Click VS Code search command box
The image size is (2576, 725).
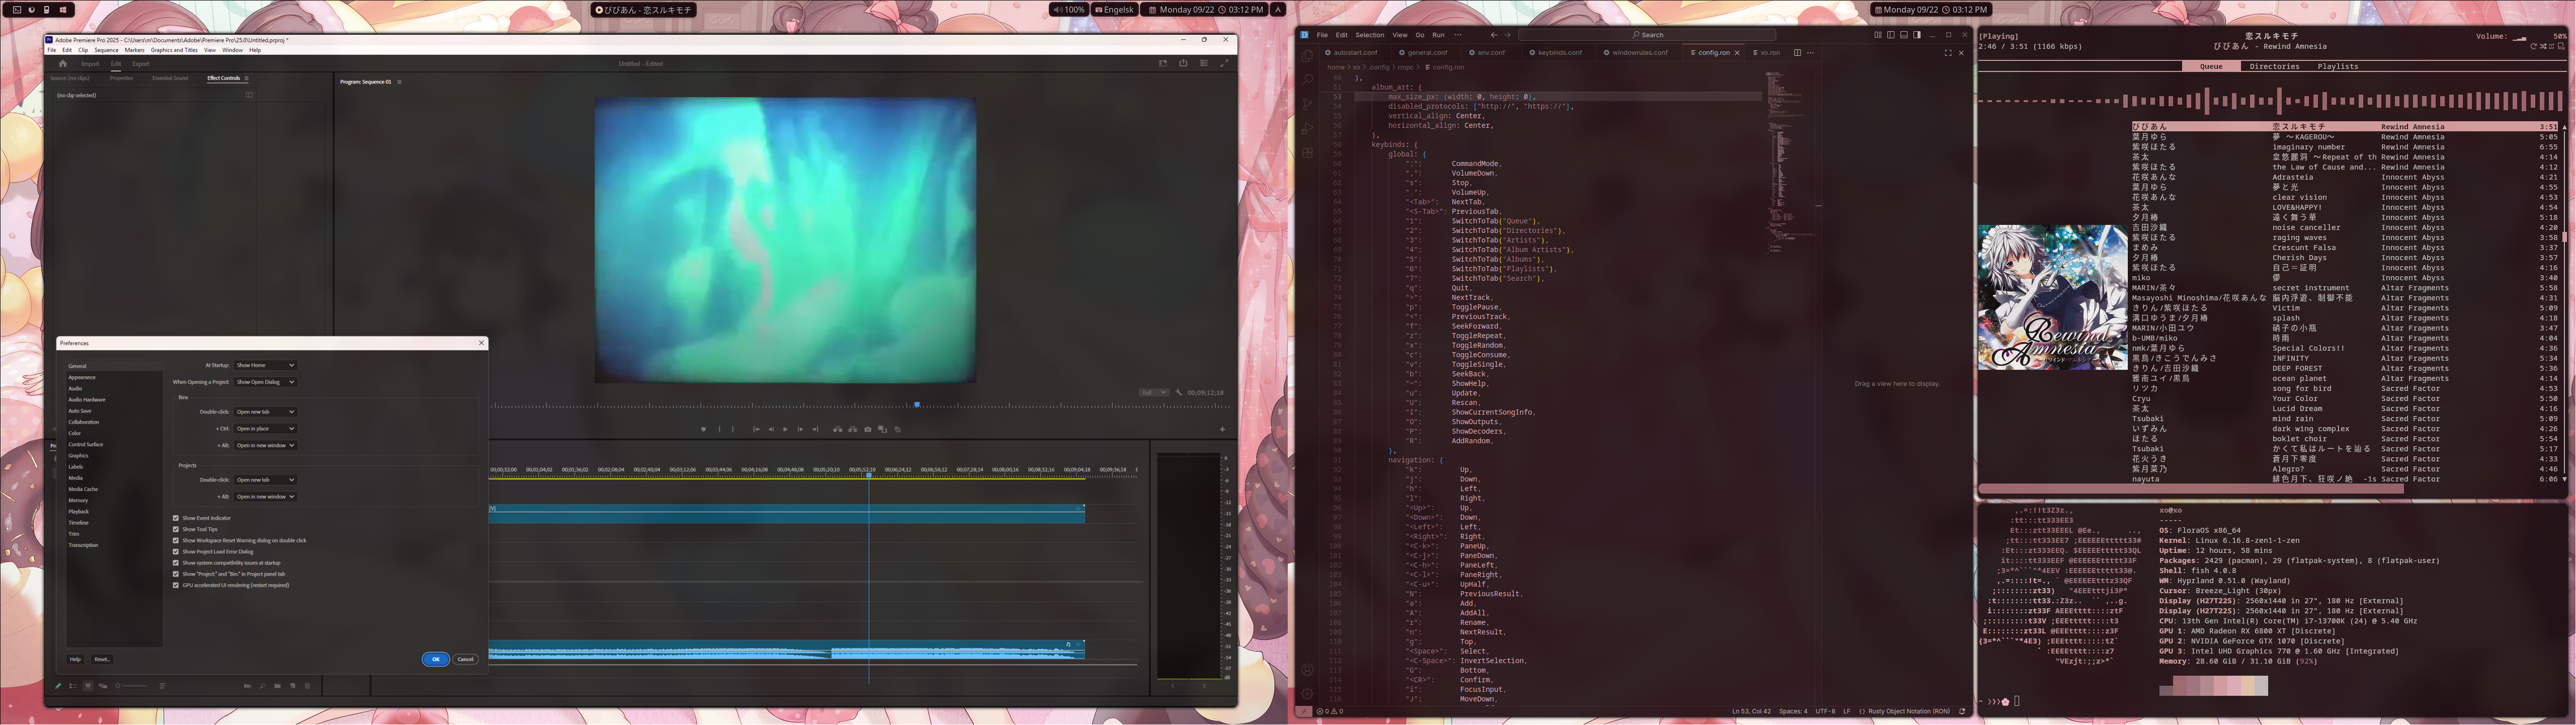(1647, 35)
